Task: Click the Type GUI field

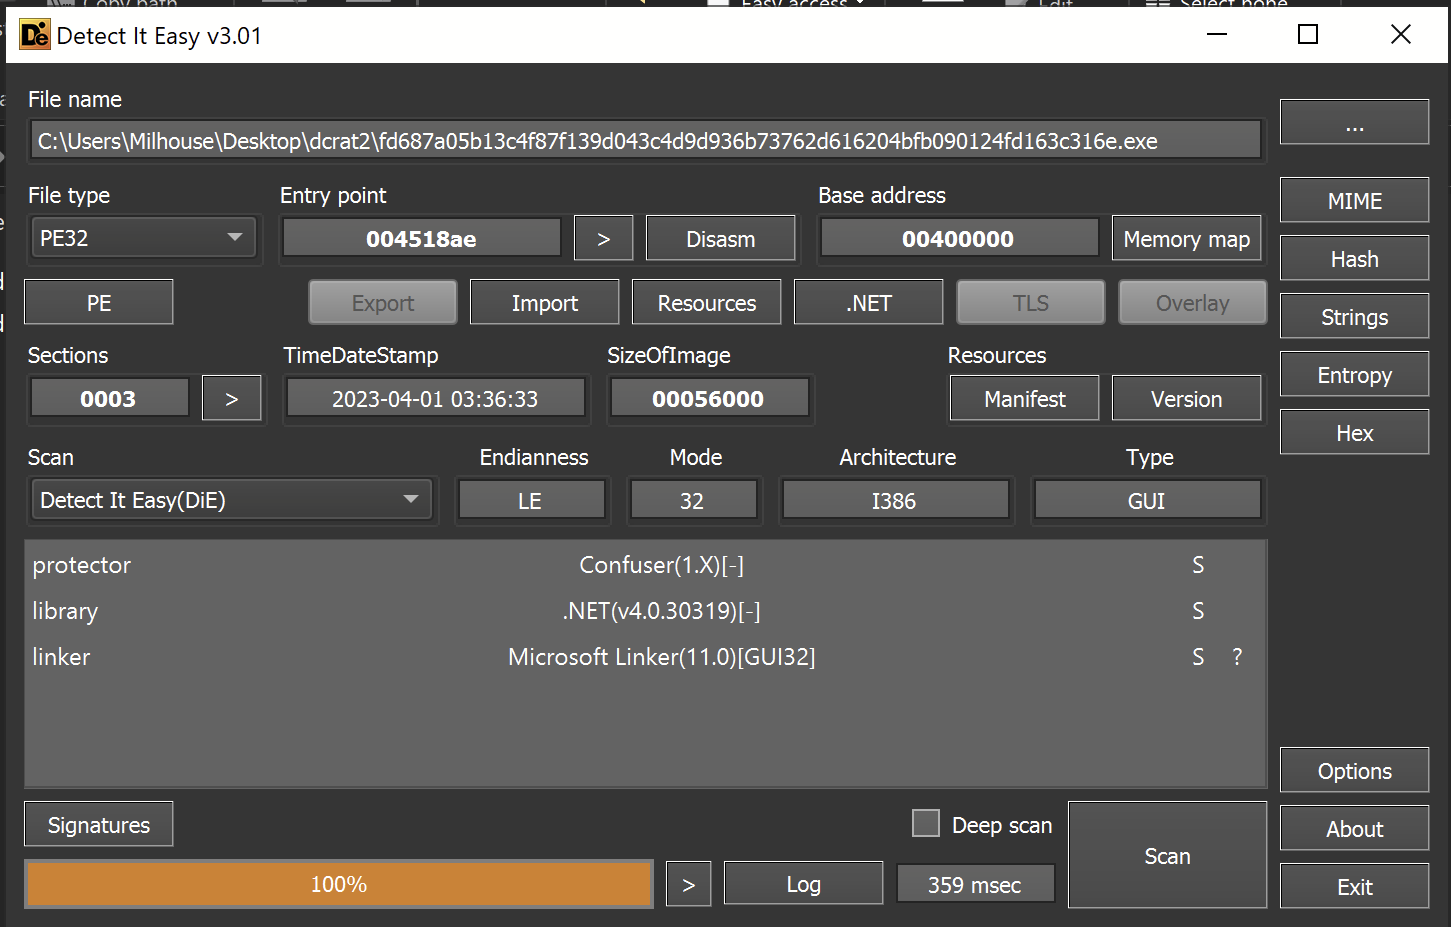Action: coord(1146,501)
